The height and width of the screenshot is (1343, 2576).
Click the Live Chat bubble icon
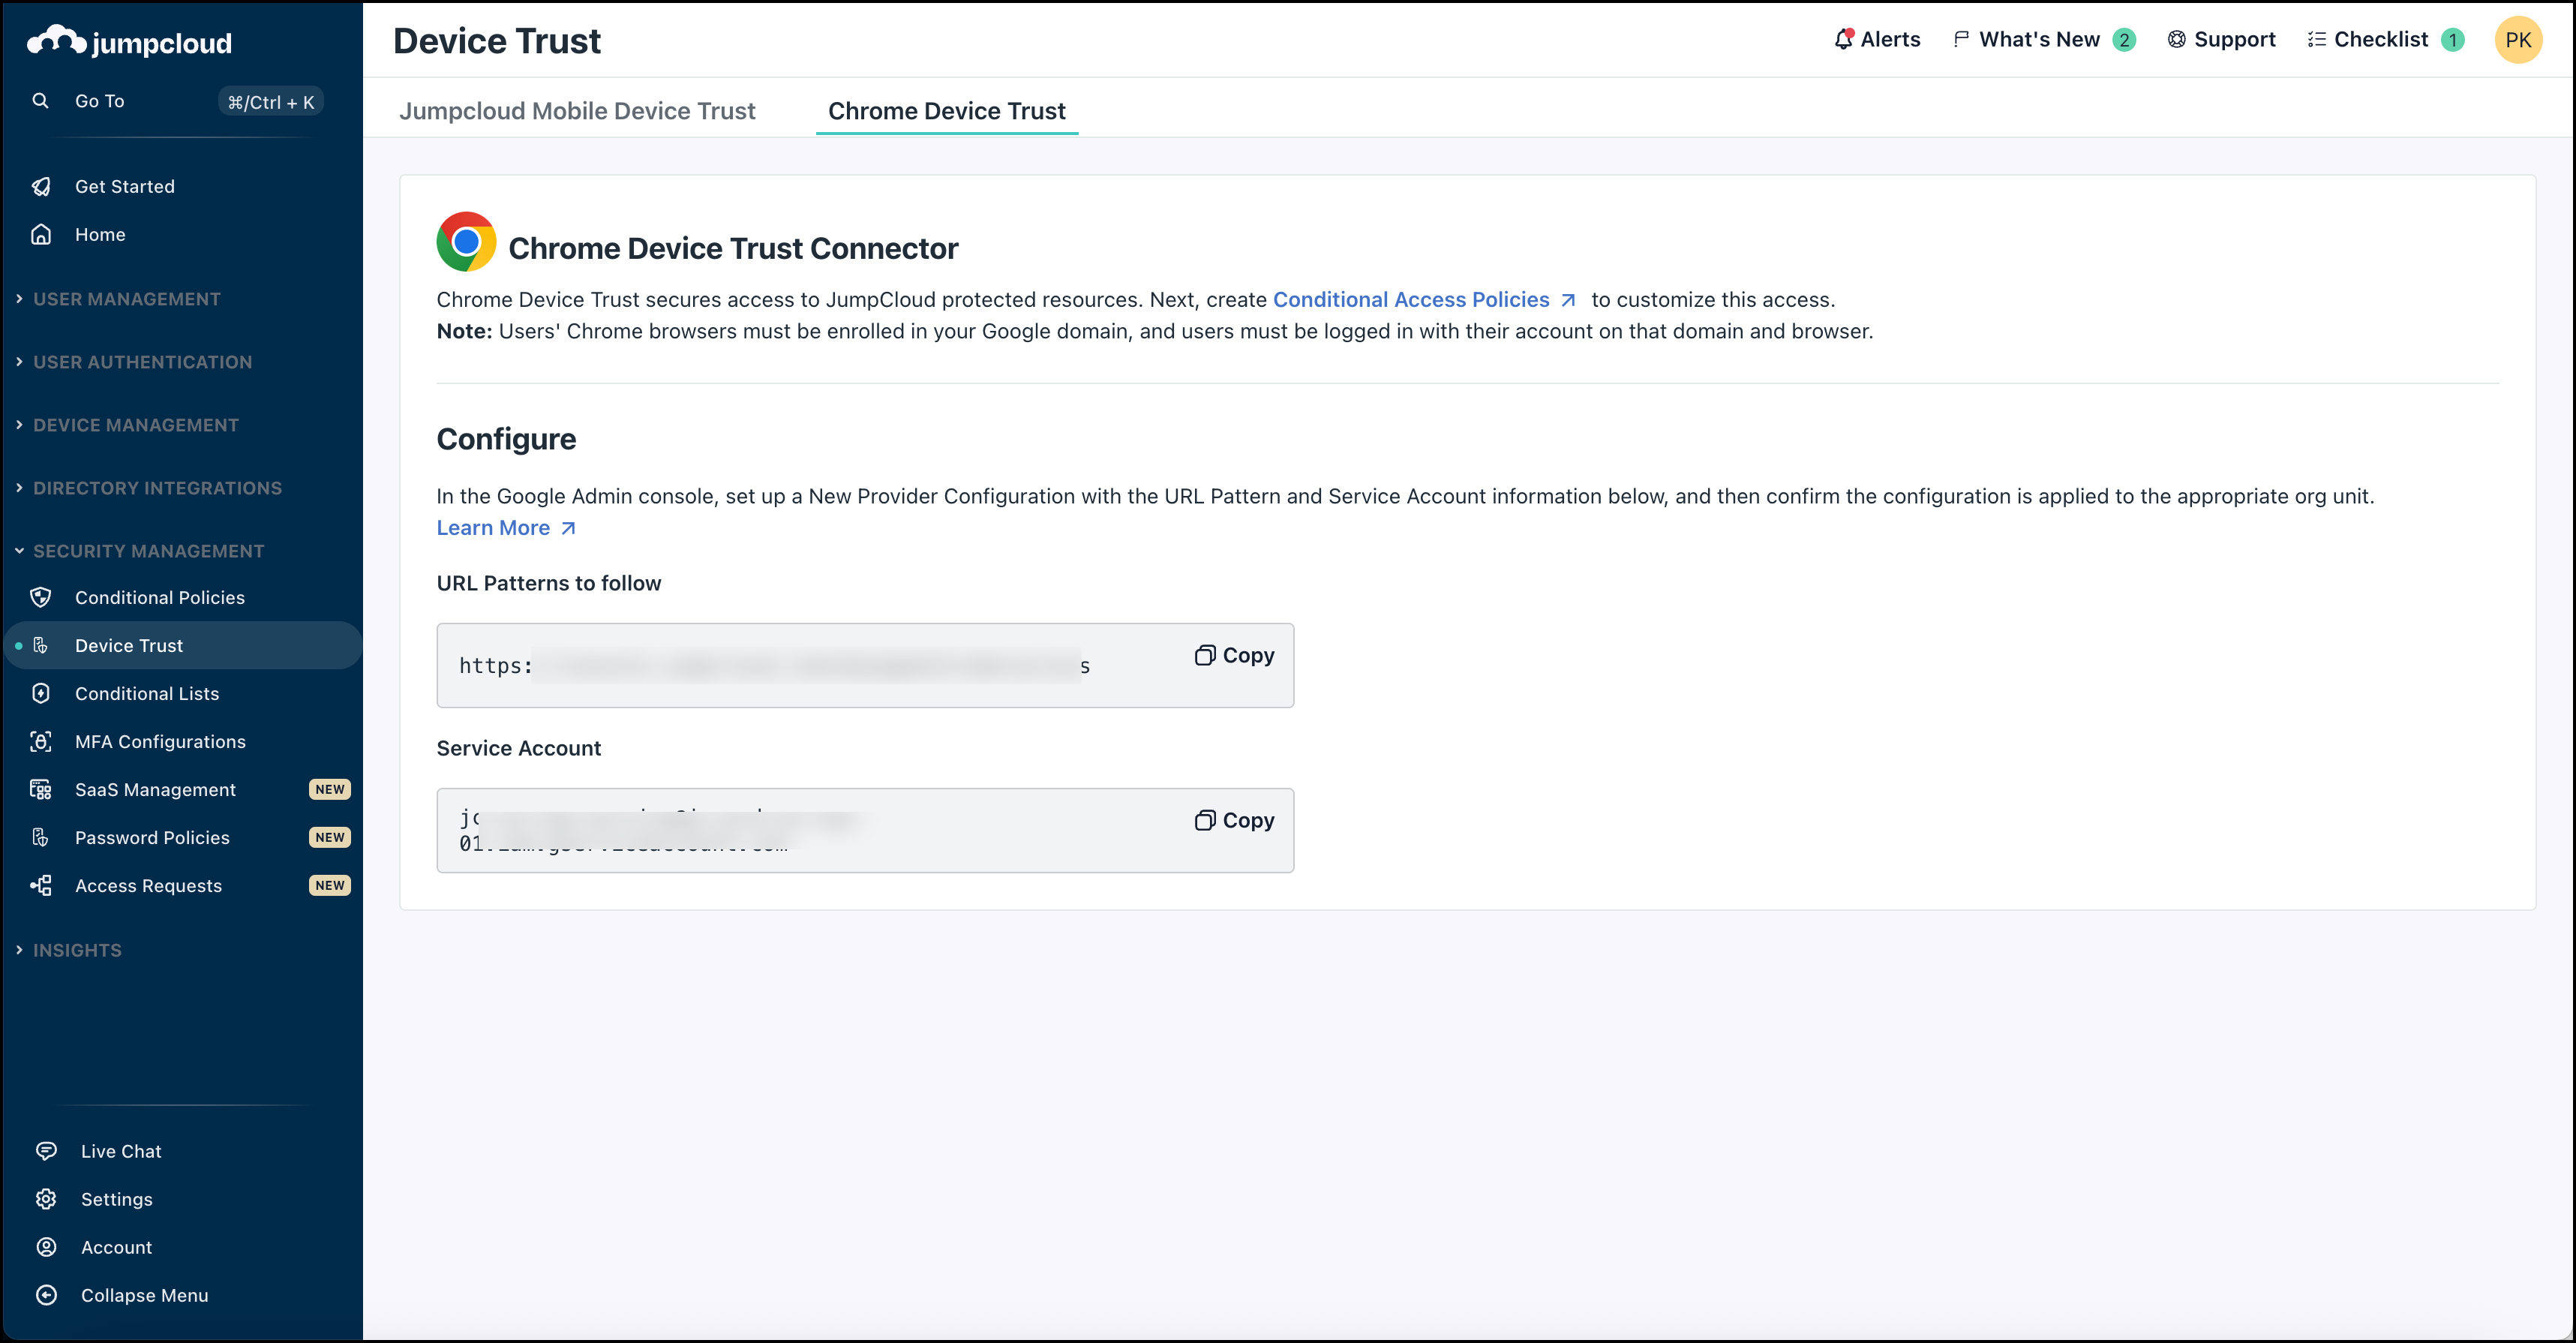[x=46, y=1151]
